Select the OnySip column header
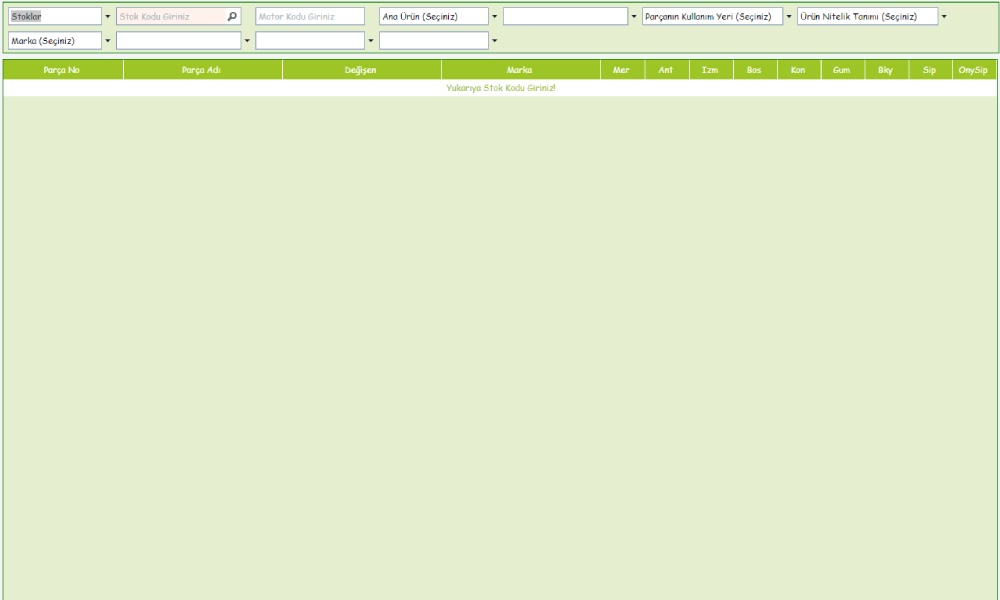 pos(974,70)
